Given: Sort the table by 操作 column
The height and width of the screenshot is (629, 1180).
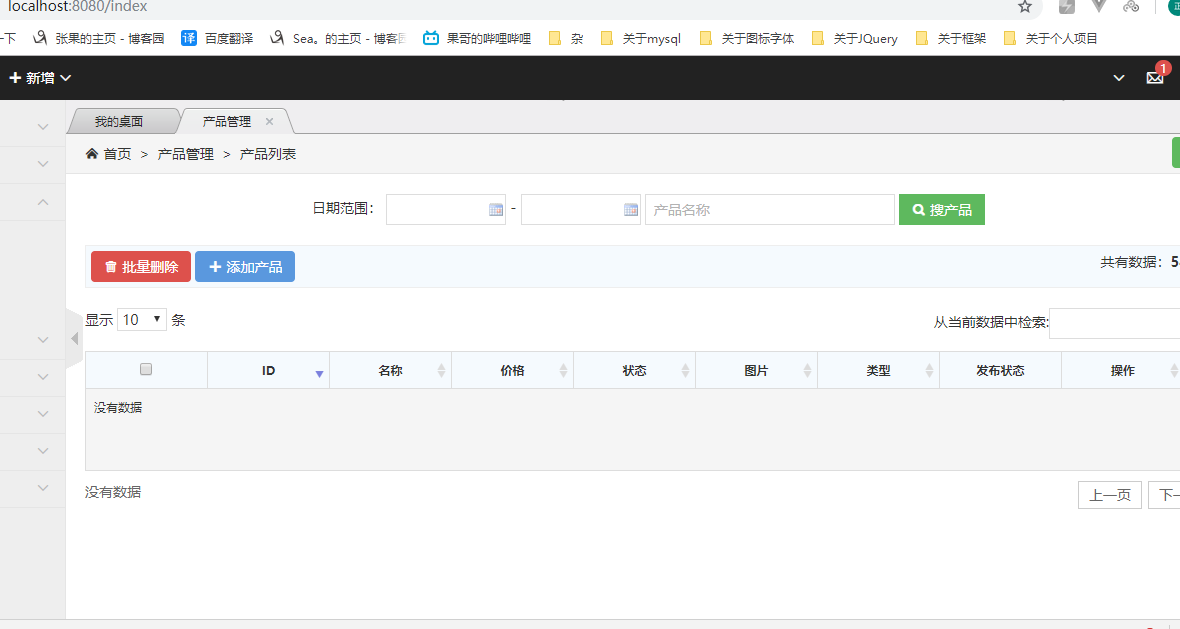Looking at the screenshot, I should 1121,370.
